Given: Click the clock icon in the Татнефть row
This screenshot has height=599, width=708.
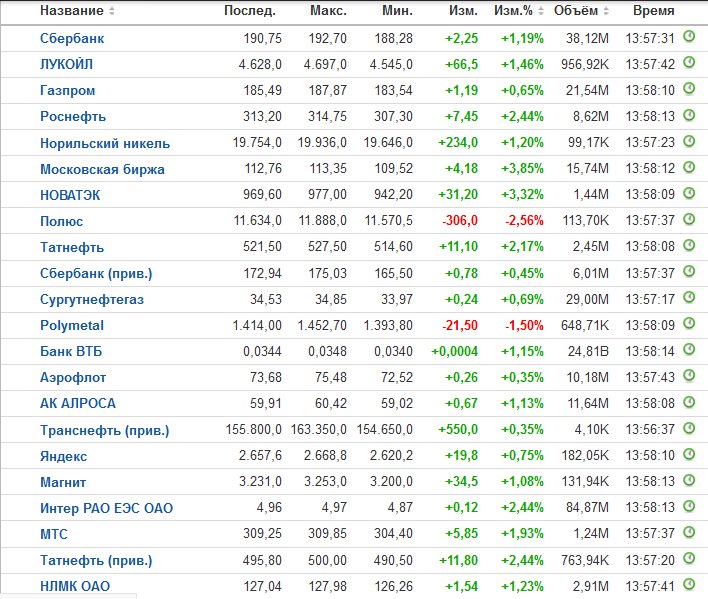Looking at the screenshot, I should pos(689,245).
